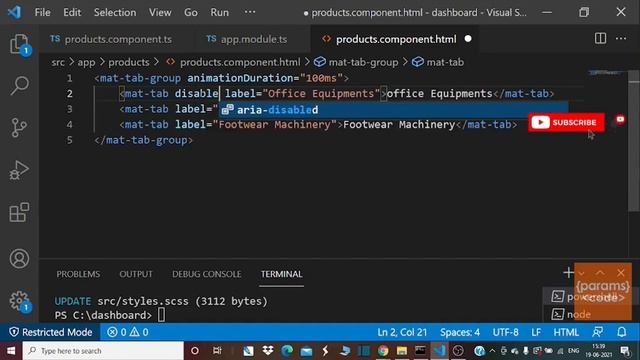Open Cortana circle on taskbar

[x=195, y=351]
